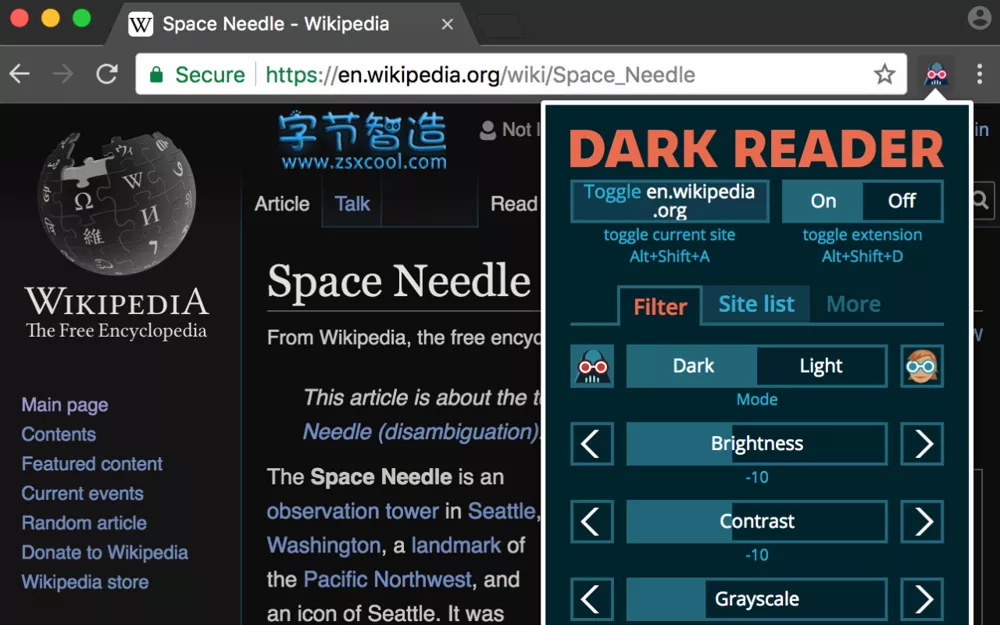Follow the Pacific Northwest link
This screenshot has width=1000, height=625.
pyautogui.click(x=387, y=579)
